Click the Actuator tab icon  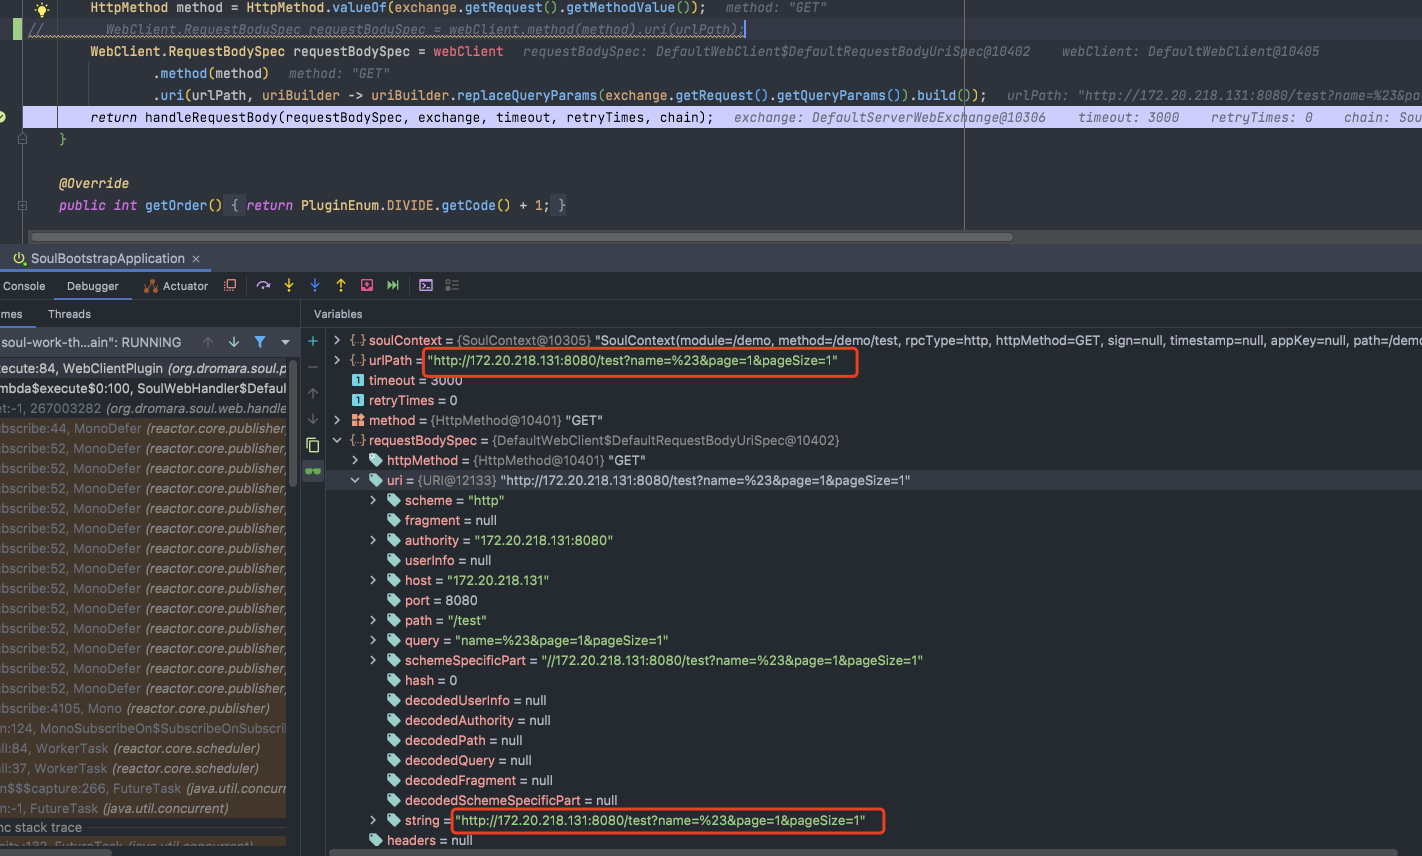[151, 286]
